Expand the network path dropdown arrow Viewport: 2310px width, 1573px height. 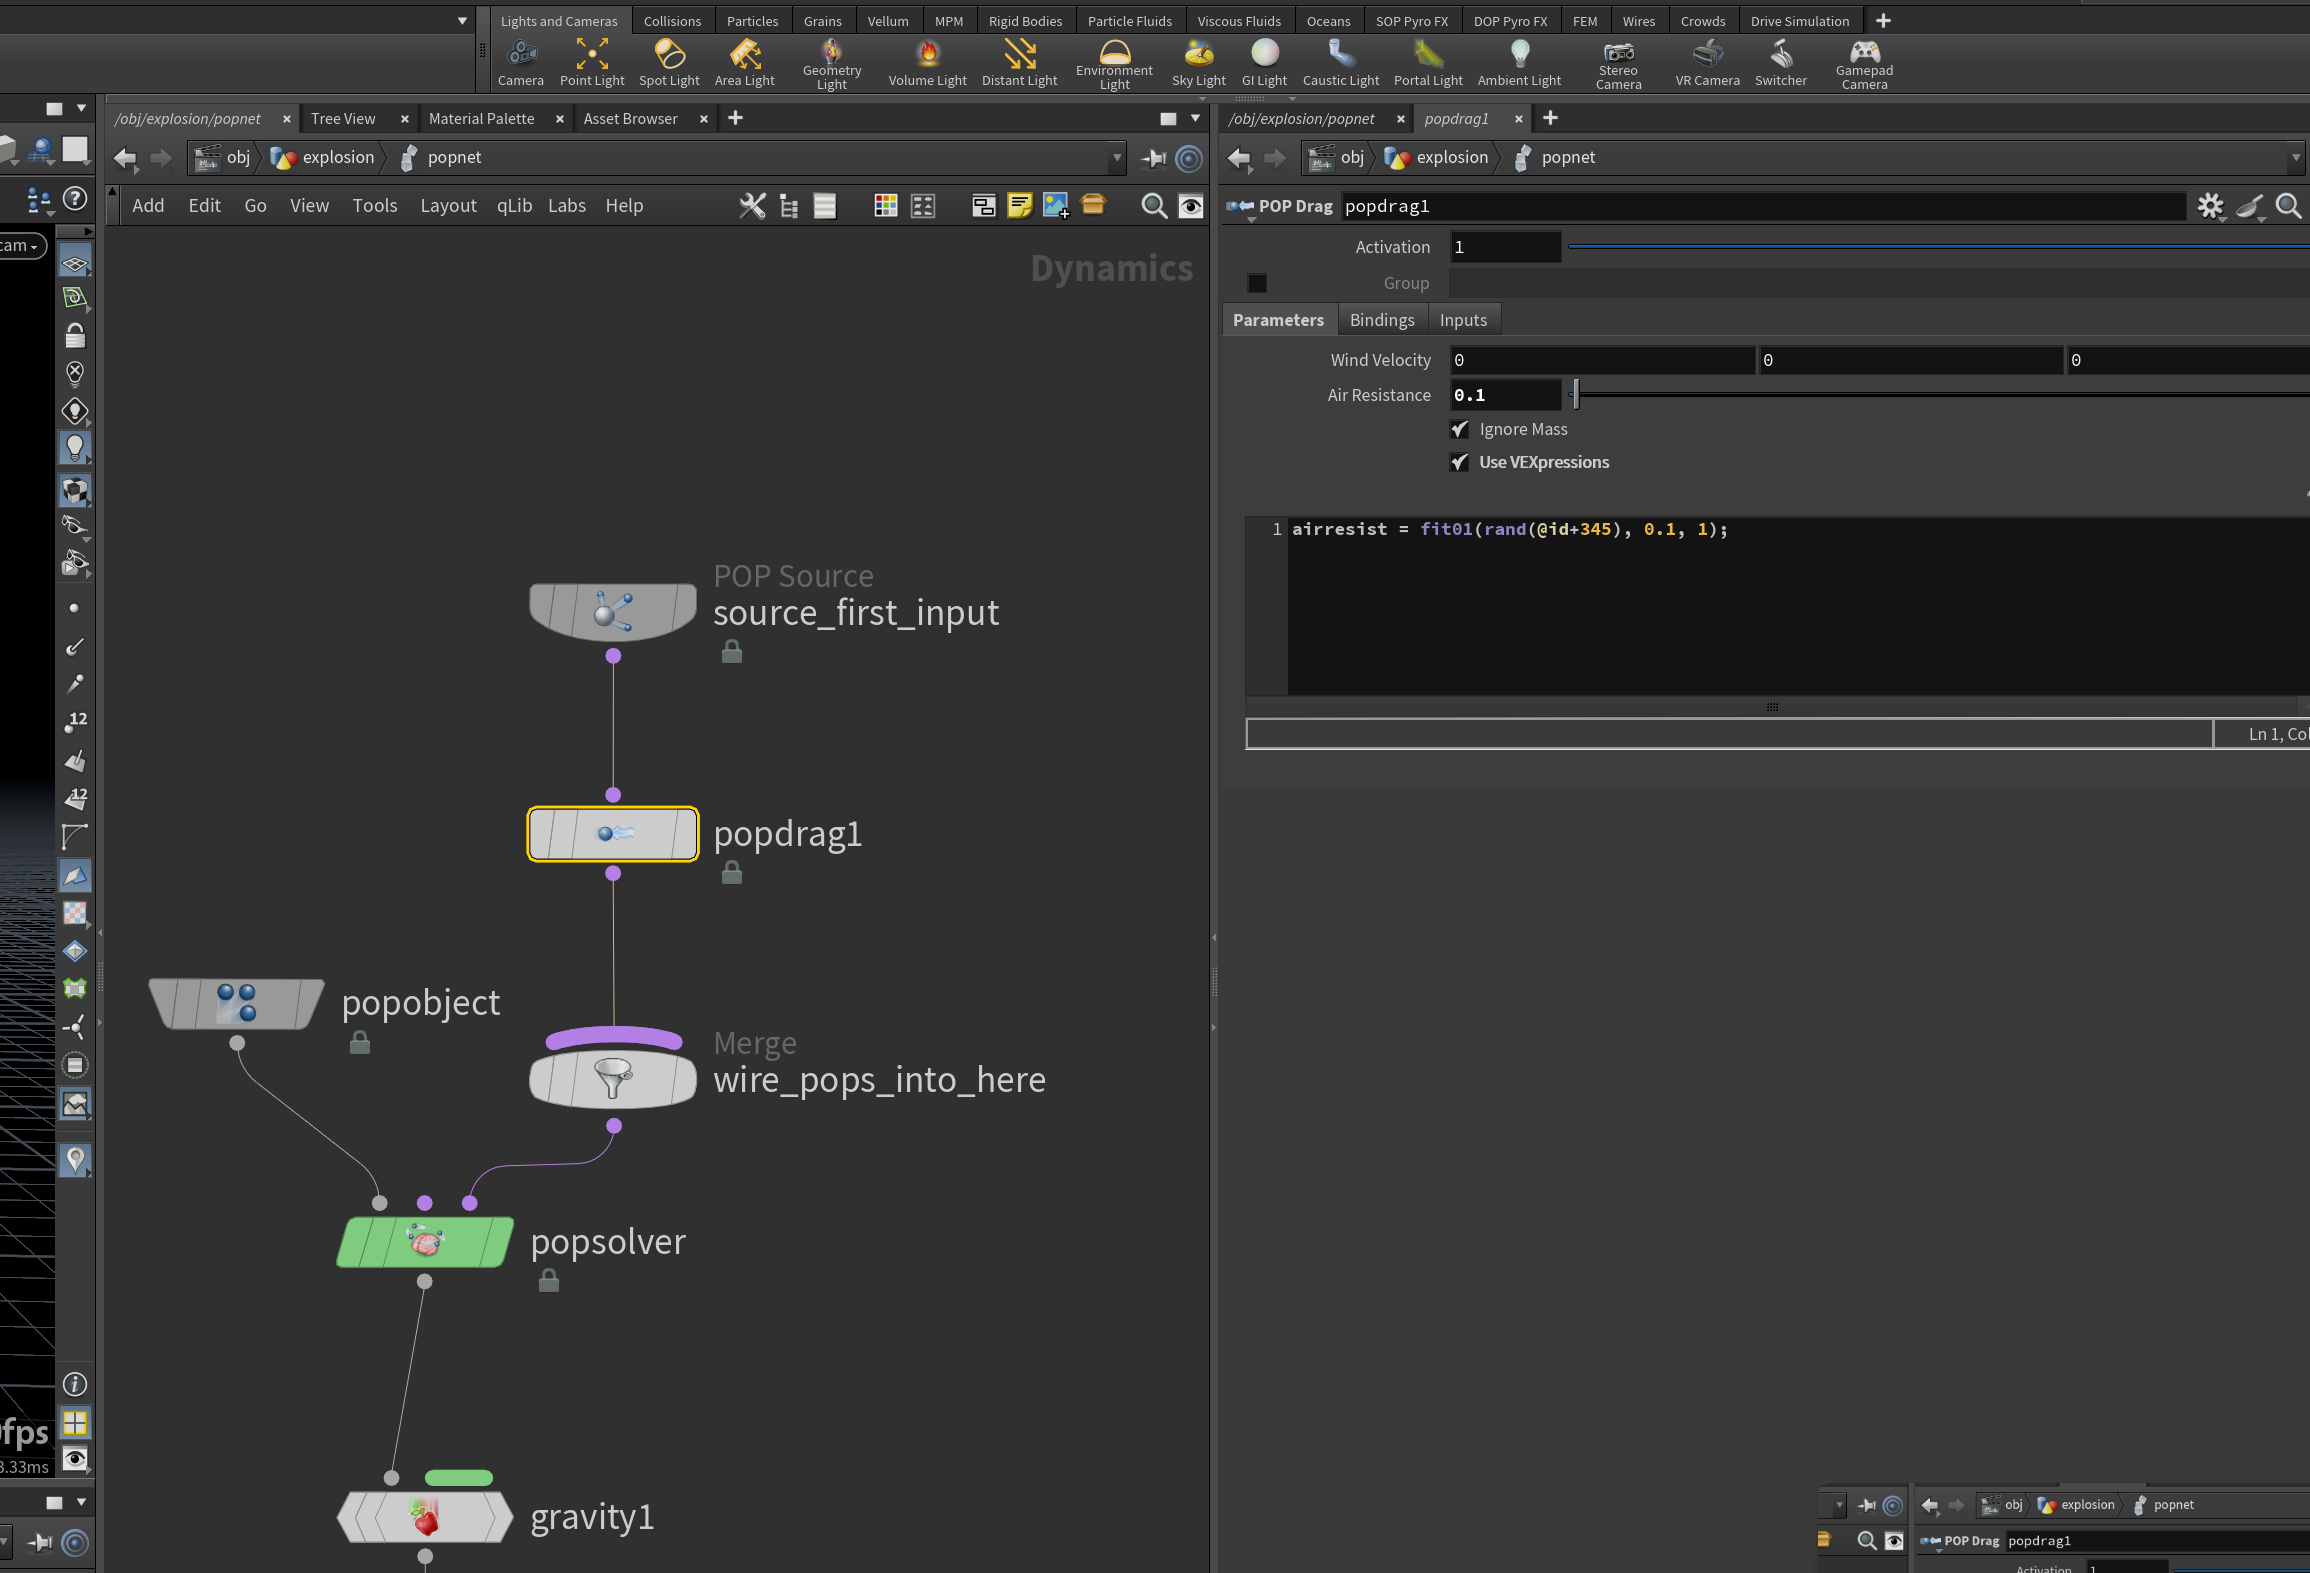coord(1117,158)
